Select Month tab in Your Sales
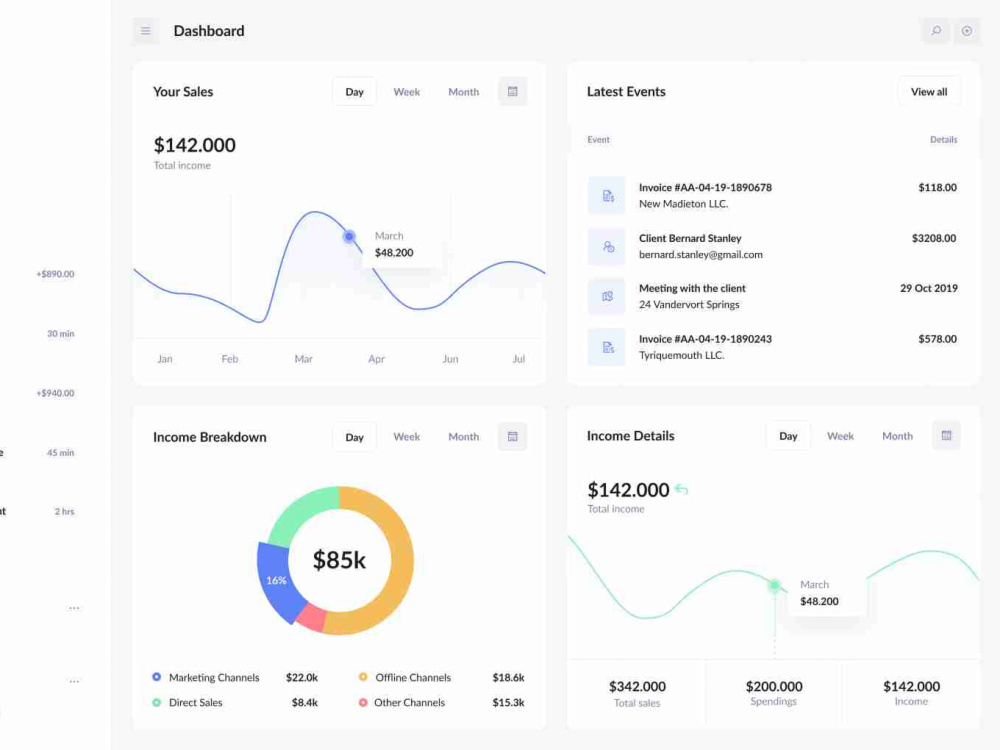 (x=464, y=92)
